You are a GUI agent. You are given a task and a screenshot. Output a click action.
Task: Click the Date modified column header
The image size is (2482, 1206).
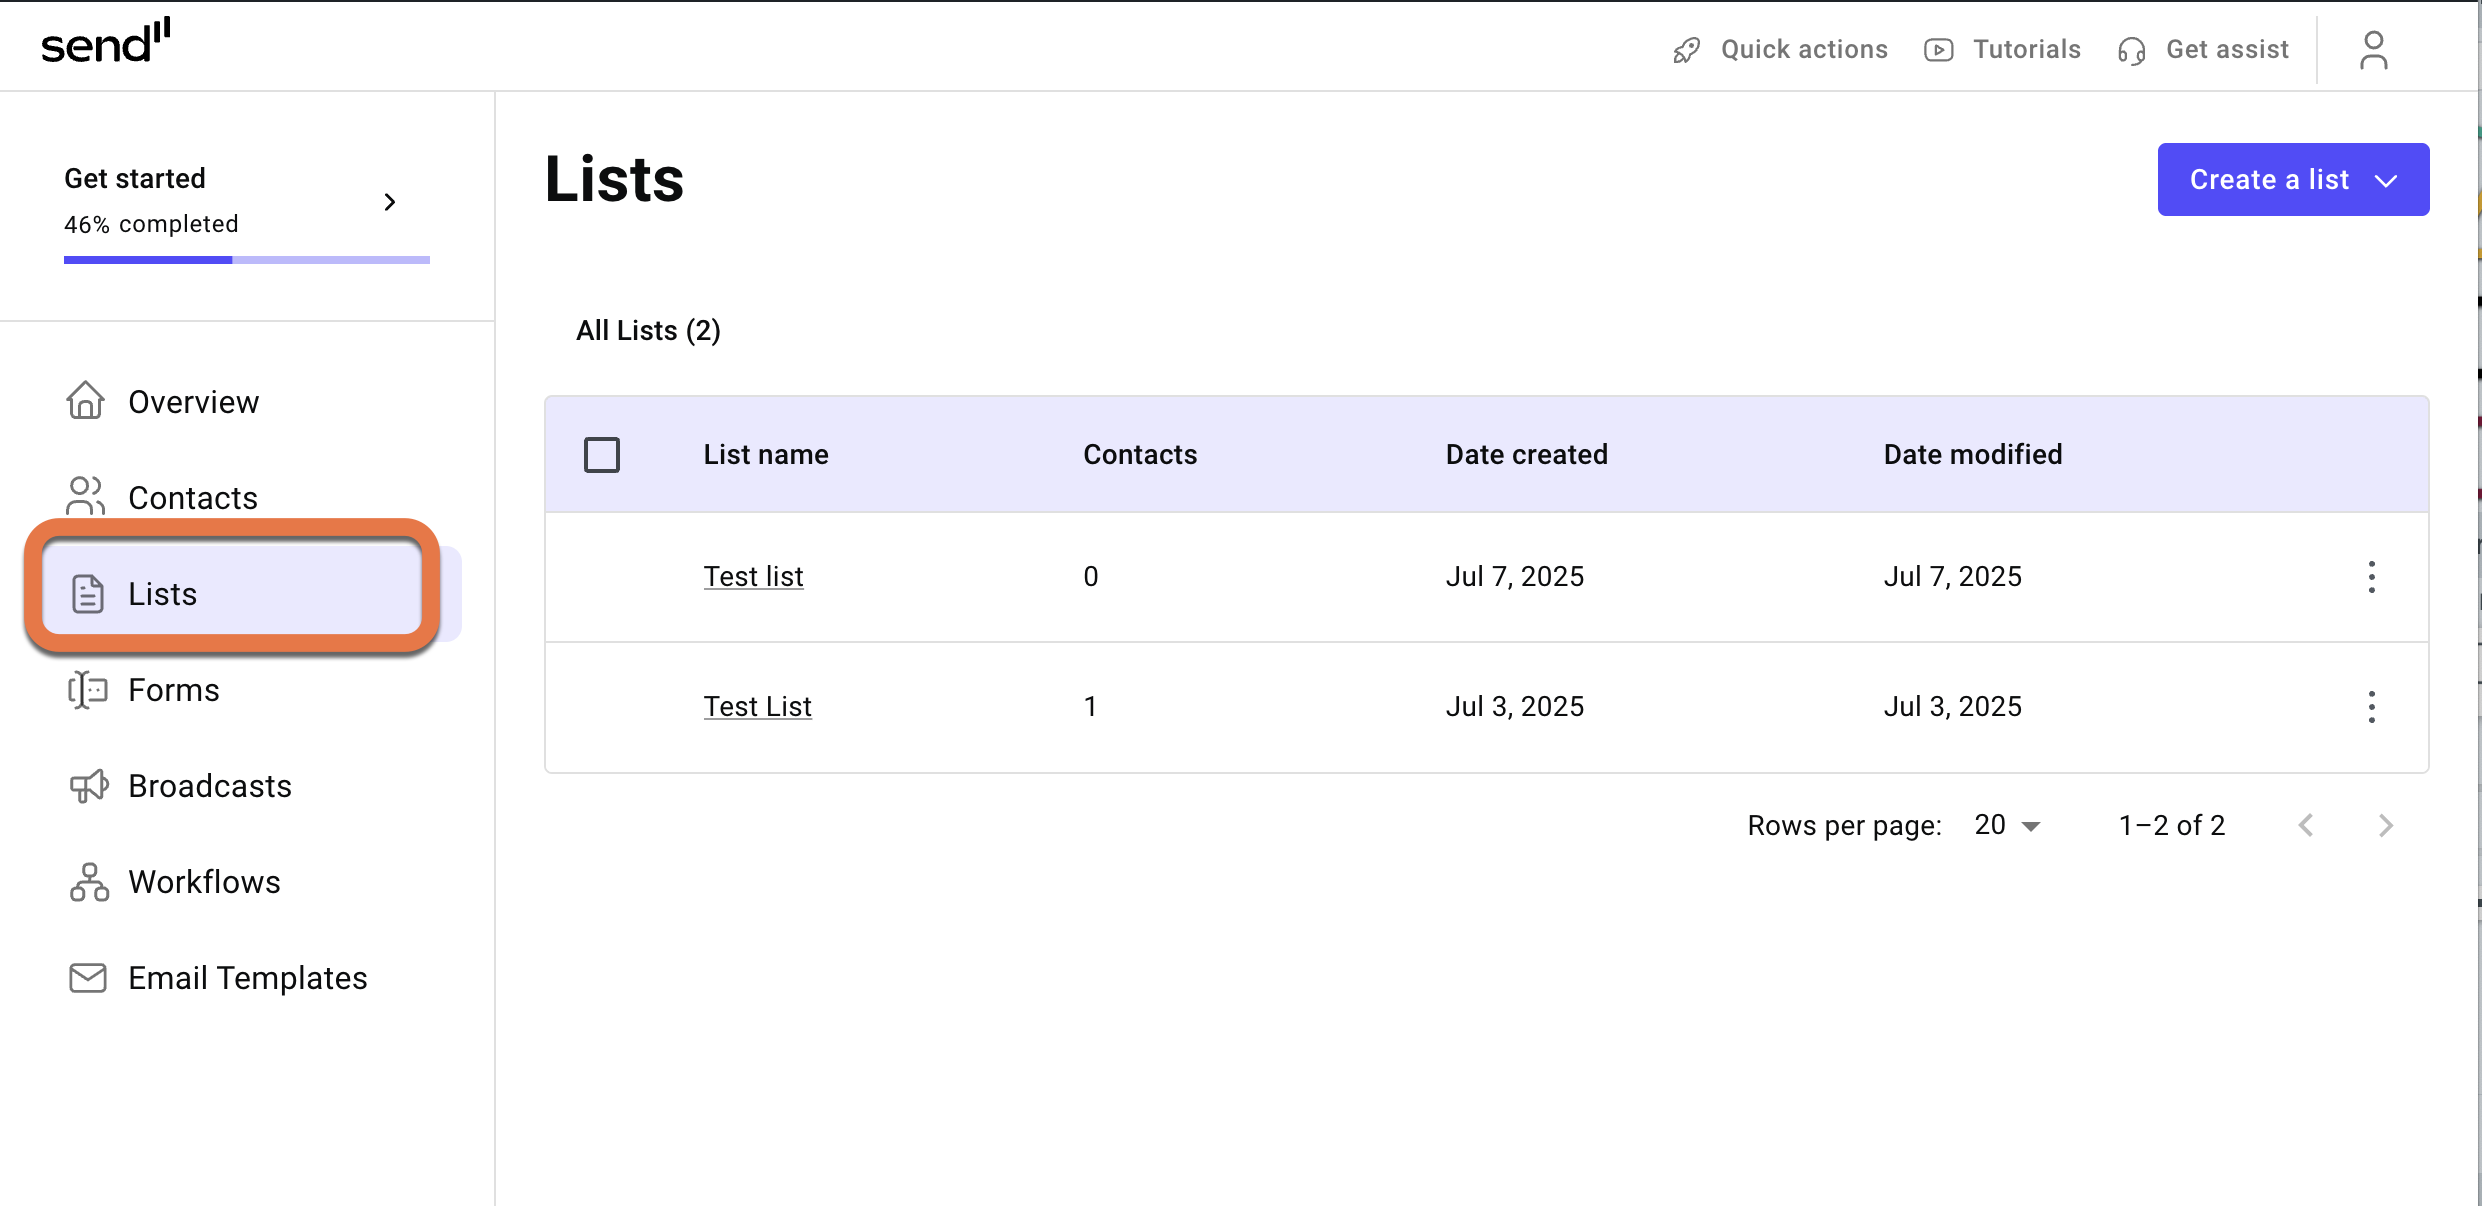pyautogui.click(x=1973, y=455)
